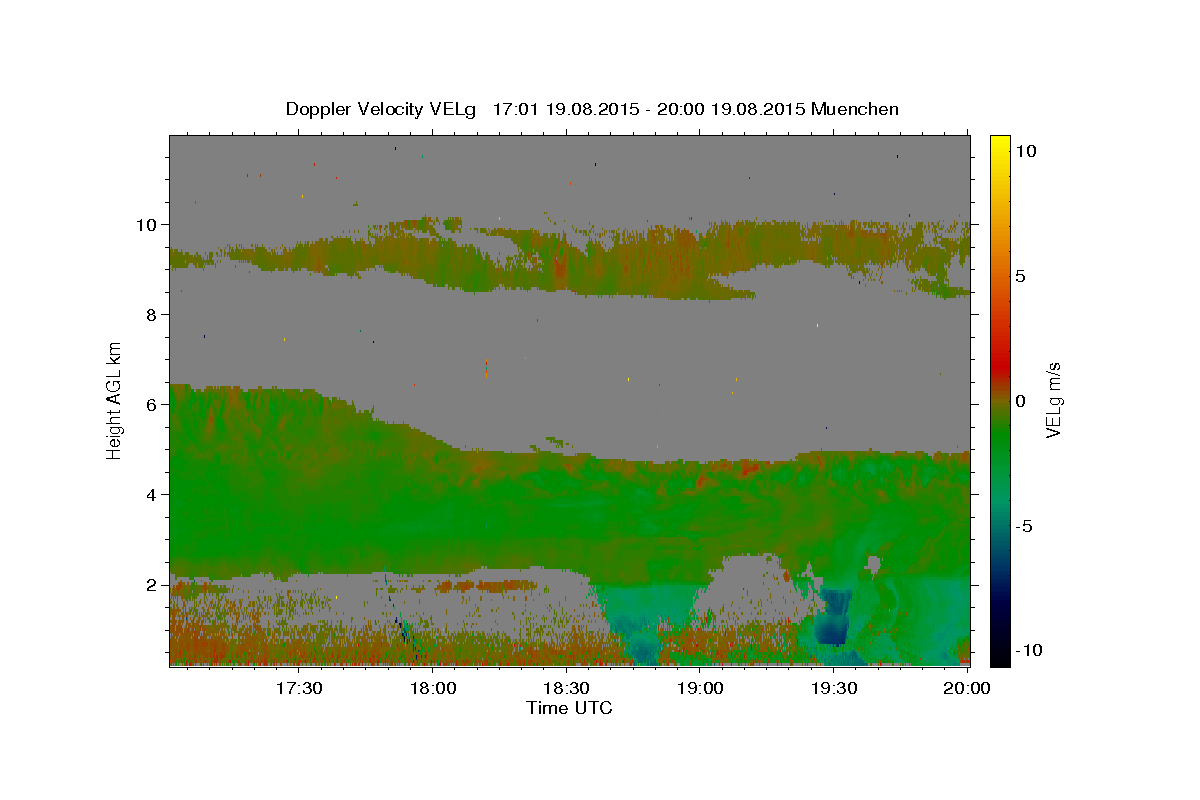Click the height tick label 6
The image size is (1200, 800).
[x=152, y=405]
